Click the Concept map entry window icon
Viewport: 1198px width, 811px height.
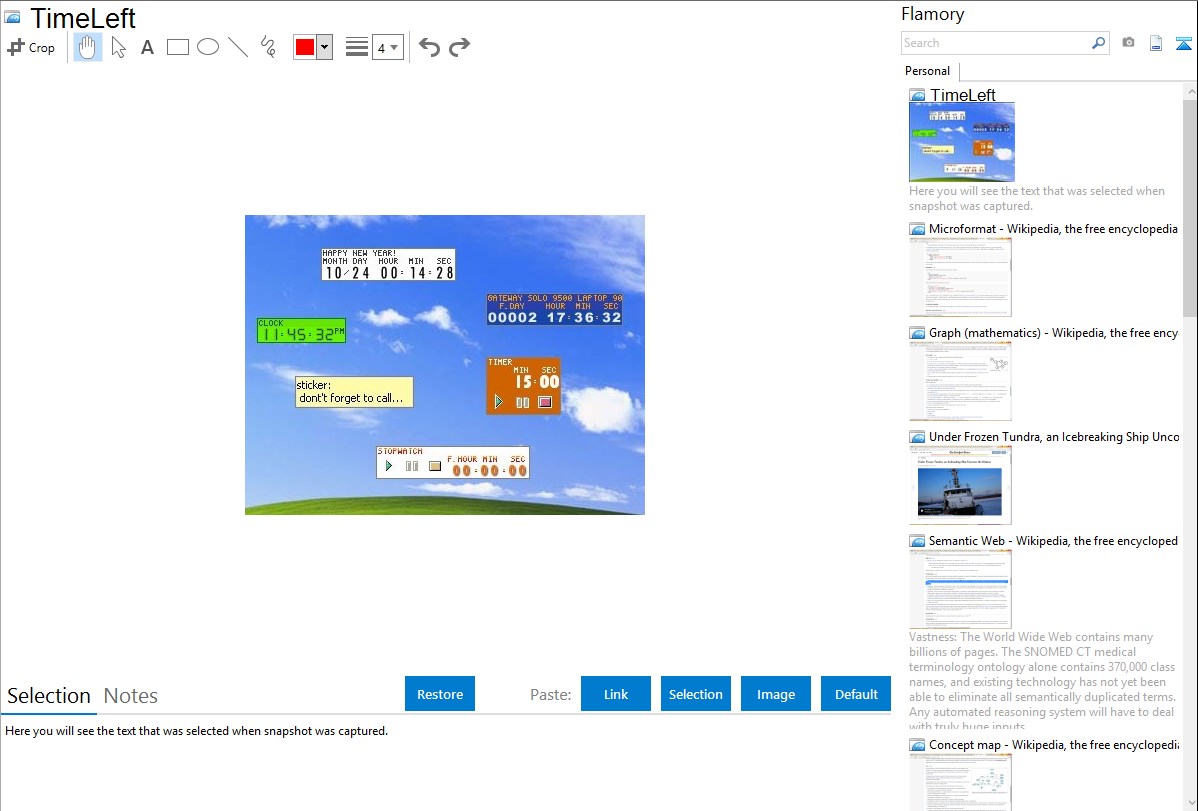coord(917,744)
